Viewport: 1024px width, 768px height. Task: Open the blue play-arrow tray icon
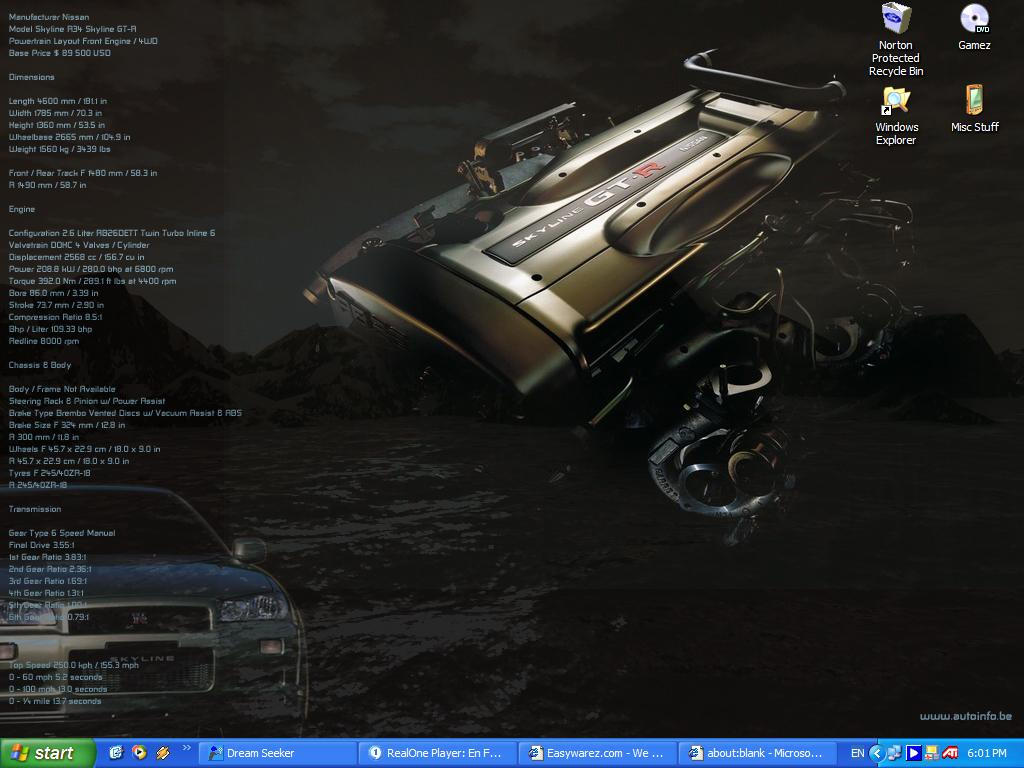(913, 753)
